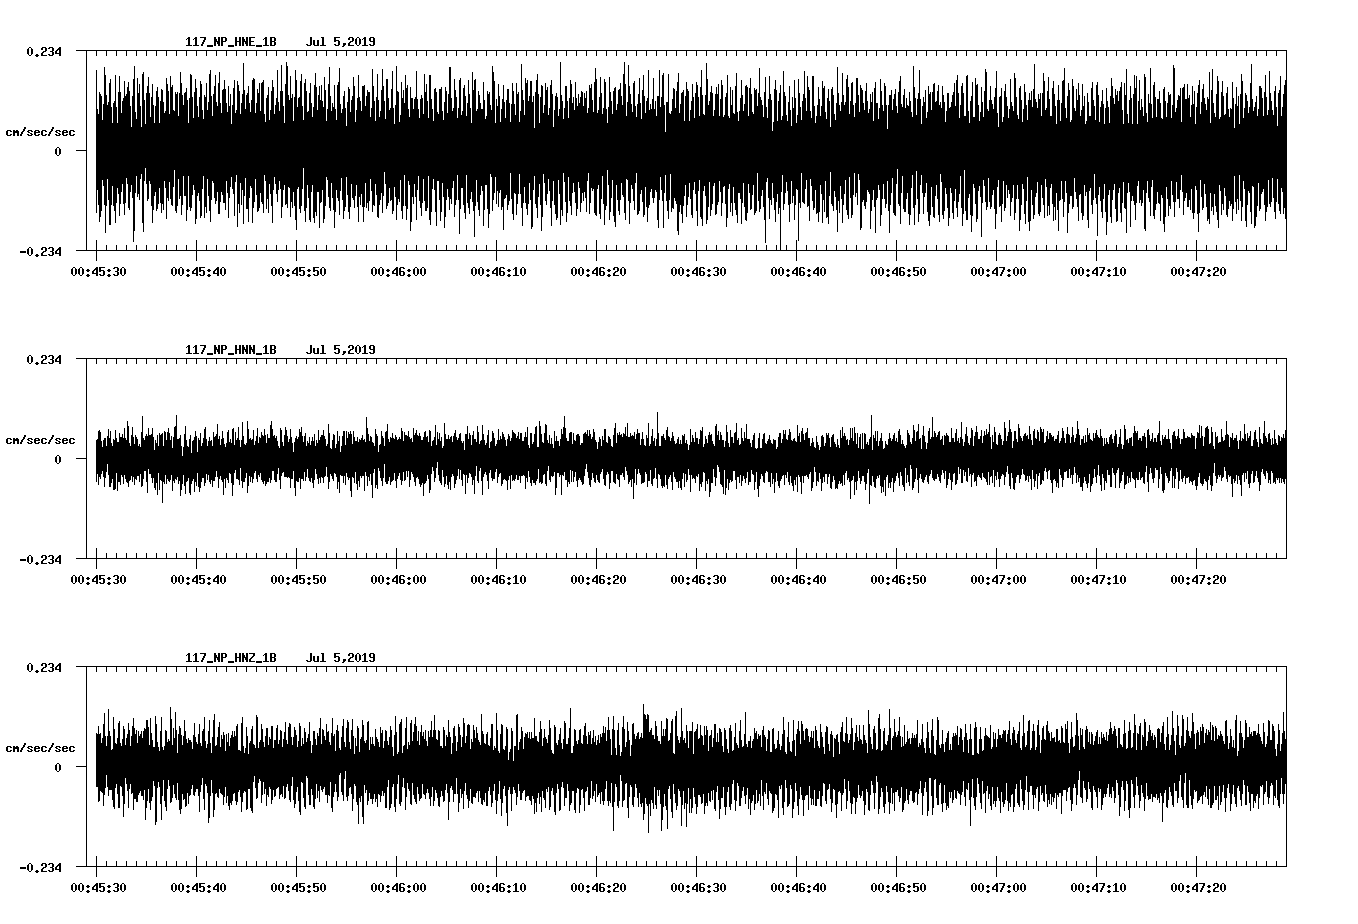
Task: Click the 0.234 upper limit on HNZ axis
Action: pyautogui.click(x=44, y=667)
